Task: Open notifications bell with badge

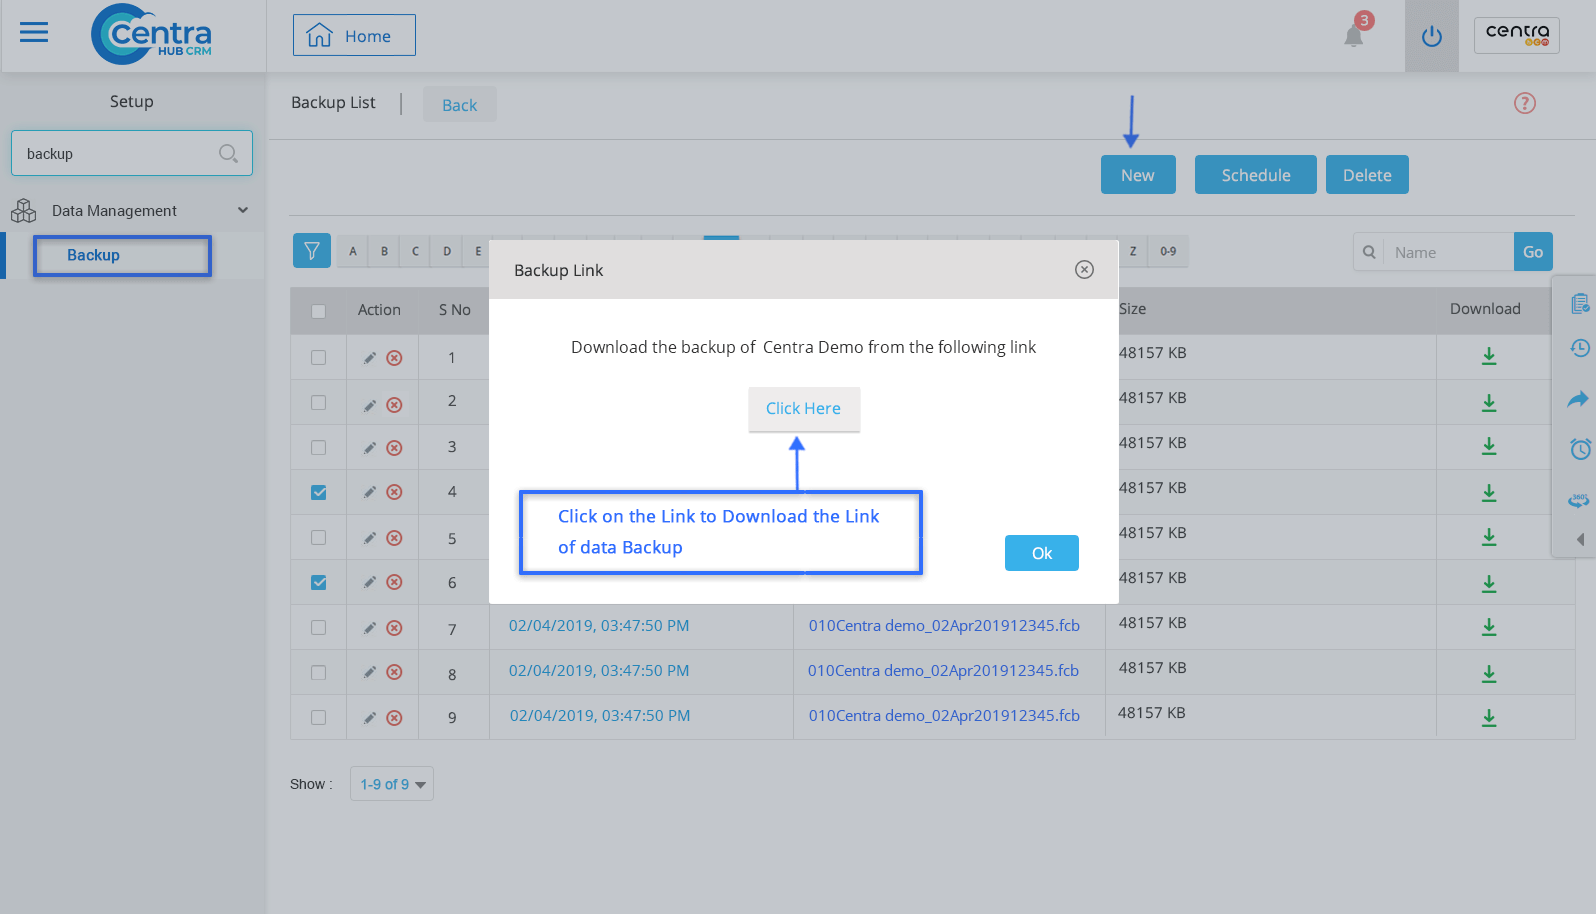Action: [x=1355, y=33]
